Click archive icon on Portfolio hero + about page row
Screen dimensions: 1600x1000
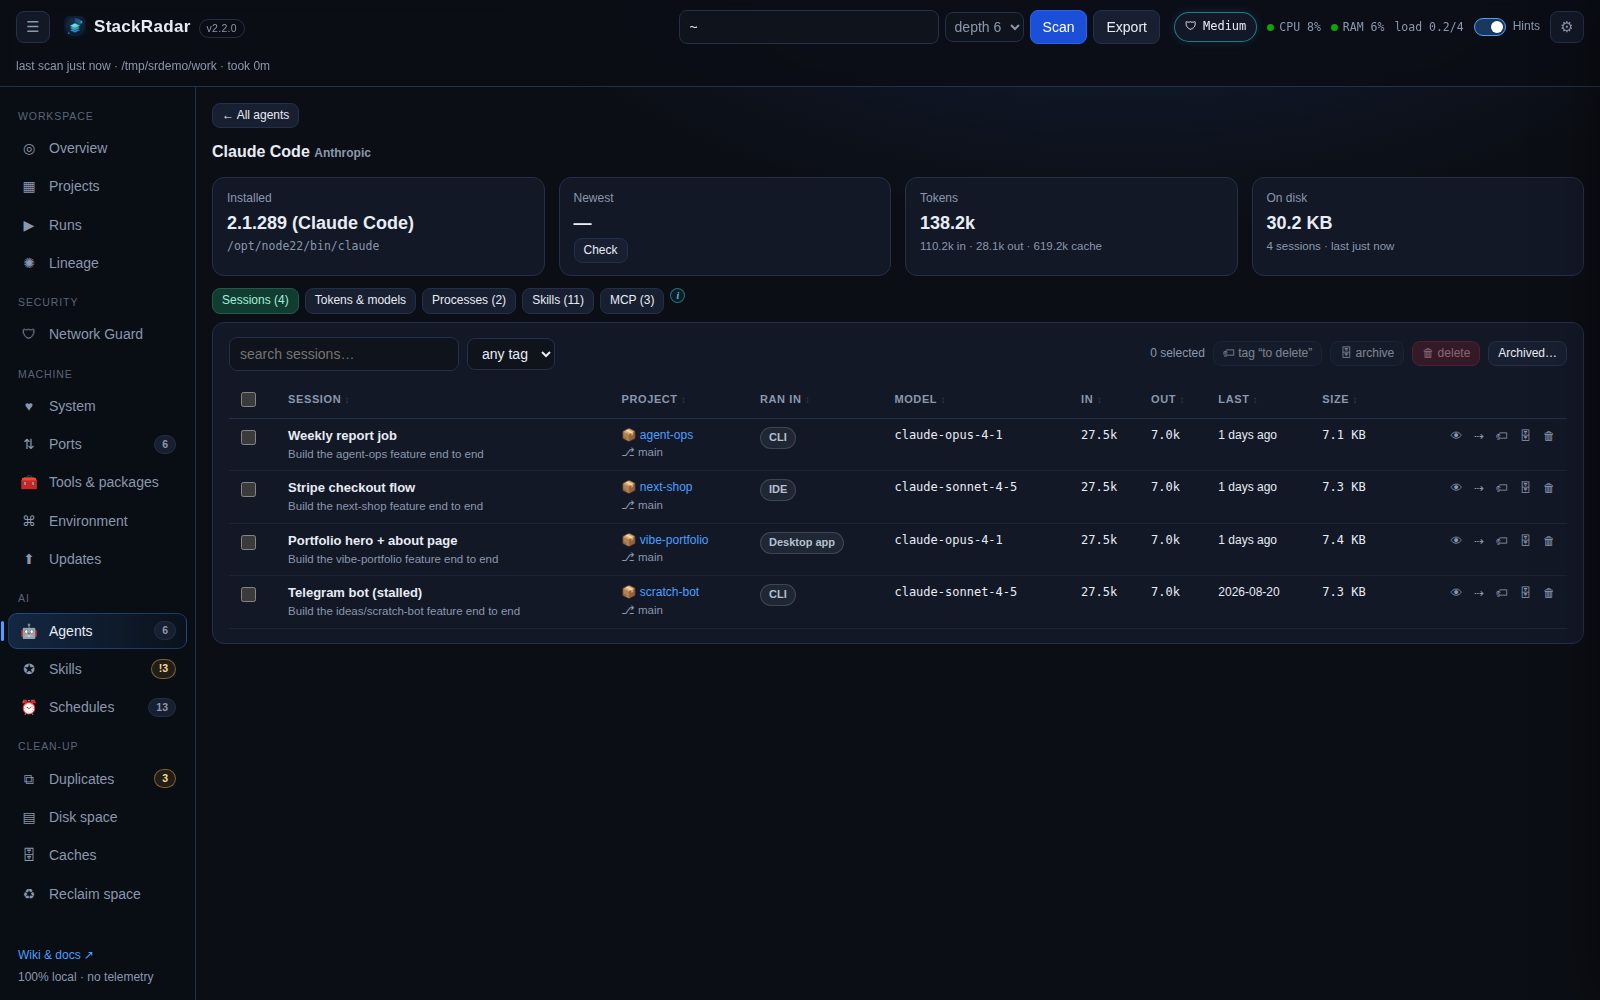(x=1525, y=541)
